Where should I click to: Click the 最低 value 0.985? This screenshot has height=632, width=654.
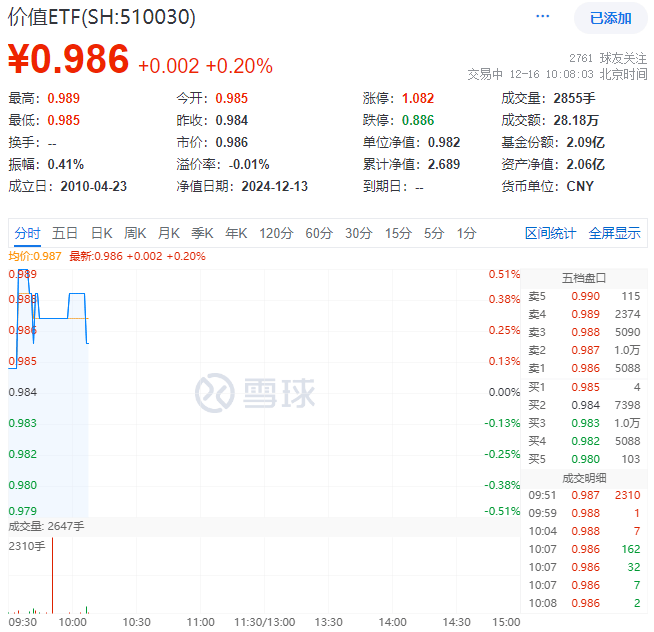click(x=63, y=121)
